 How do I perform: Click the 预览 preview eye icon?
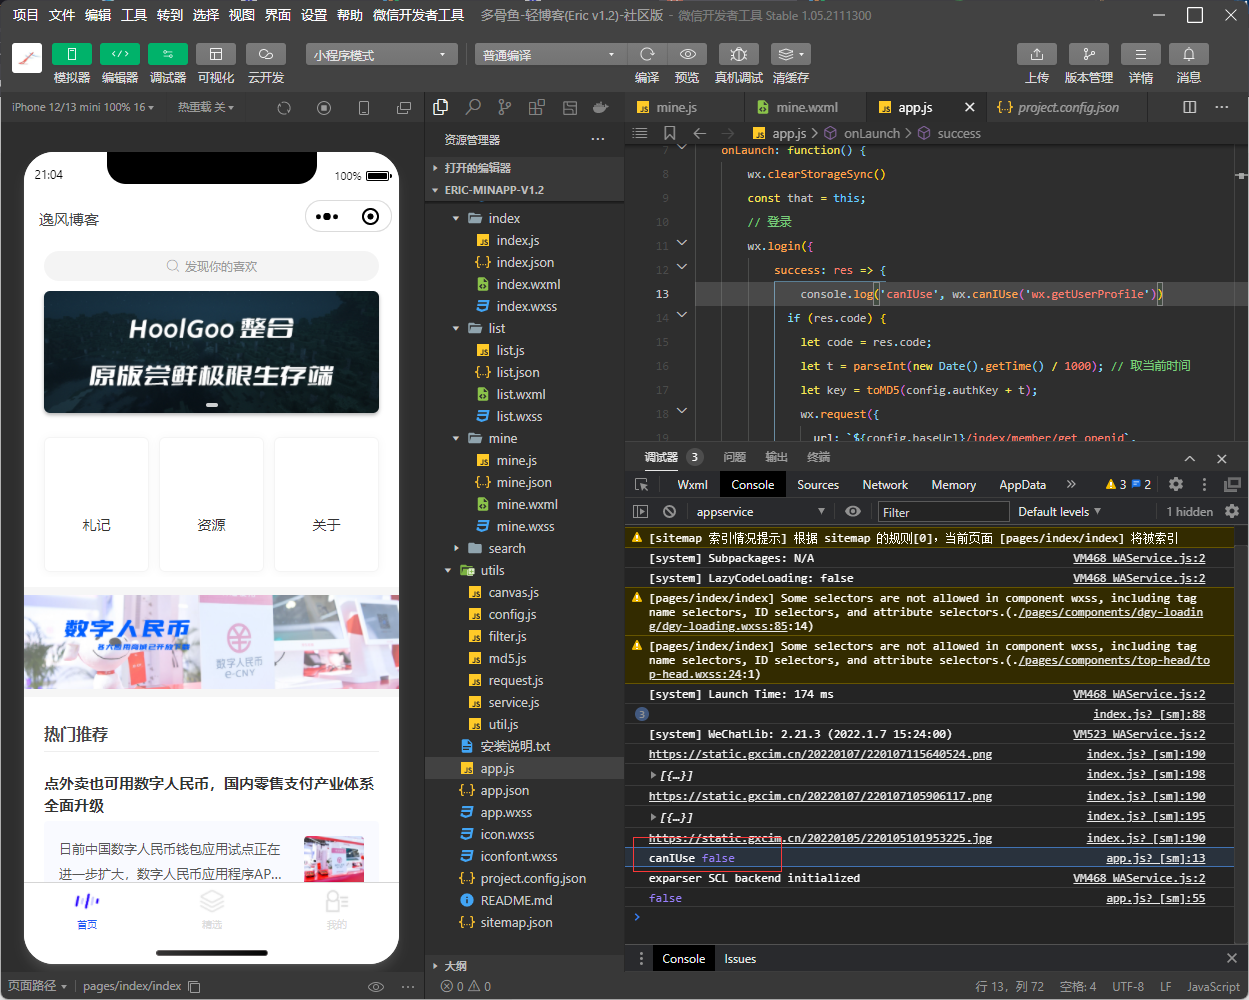coord(687,54)
